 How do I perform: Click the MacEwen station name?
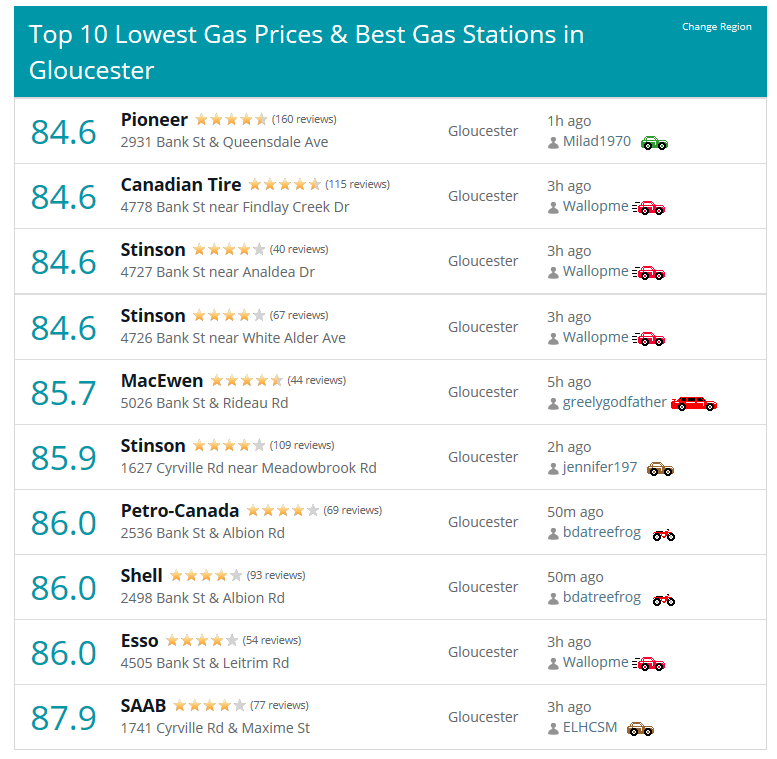162,380
